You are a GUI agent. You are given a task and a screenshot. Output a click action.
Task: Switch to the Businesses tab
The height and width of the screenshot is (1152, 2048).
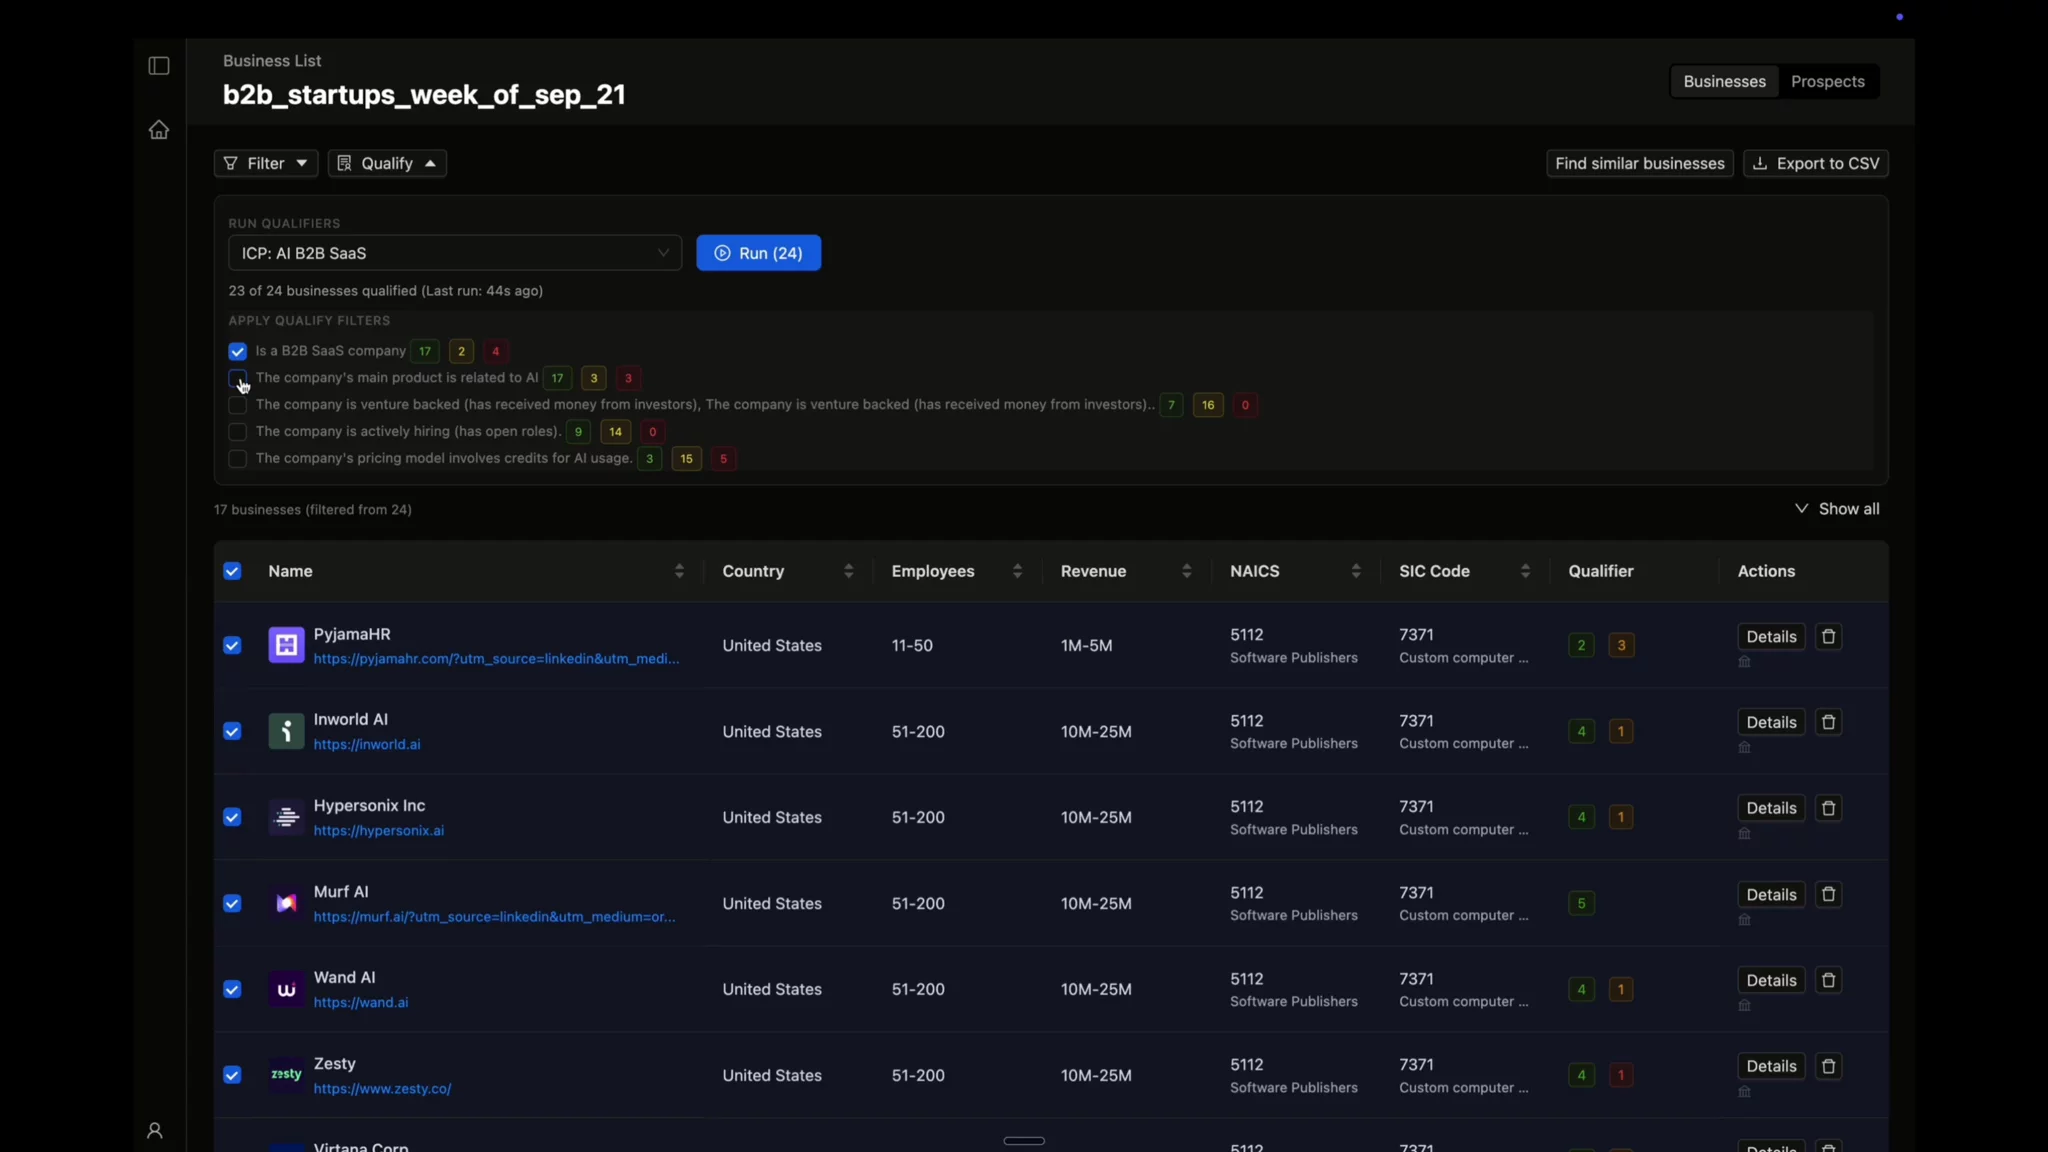point(1724,81)
